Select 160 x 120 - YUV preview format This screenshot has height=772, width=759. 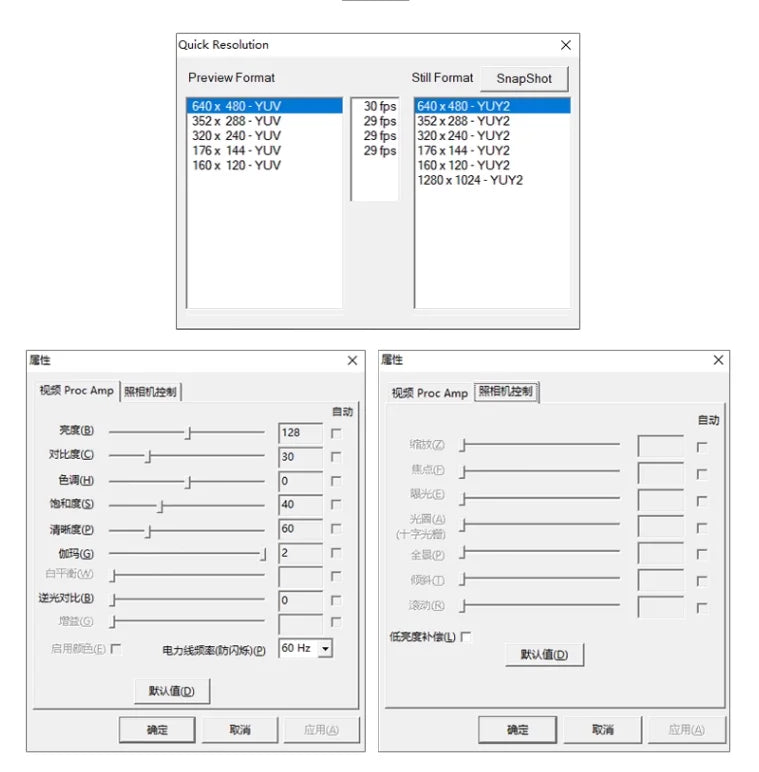265,165
